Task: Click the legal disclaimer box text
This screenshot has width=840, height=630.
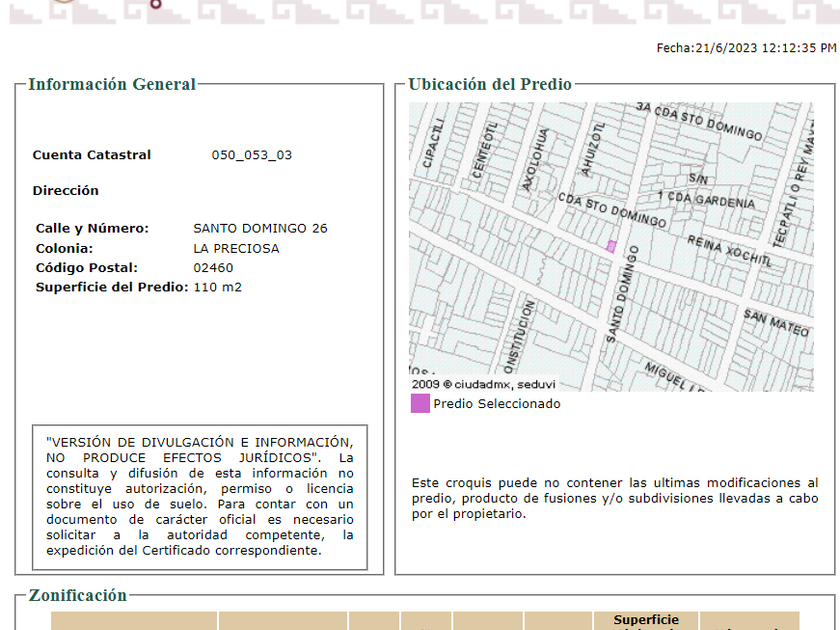Action: 200,496
